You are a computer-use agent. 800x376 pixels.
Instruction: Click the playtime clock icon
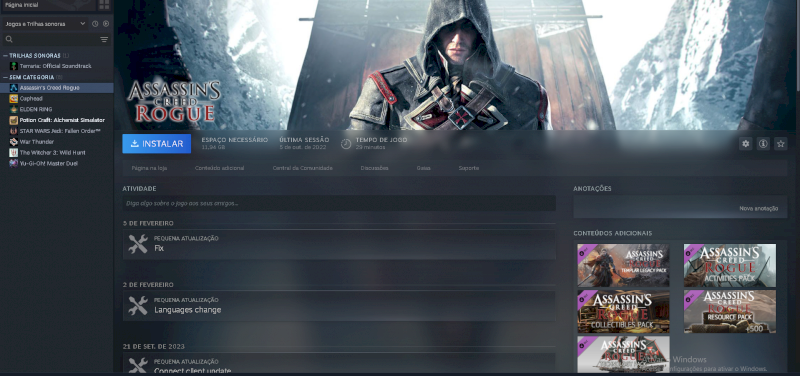click(x=346, y=144)
